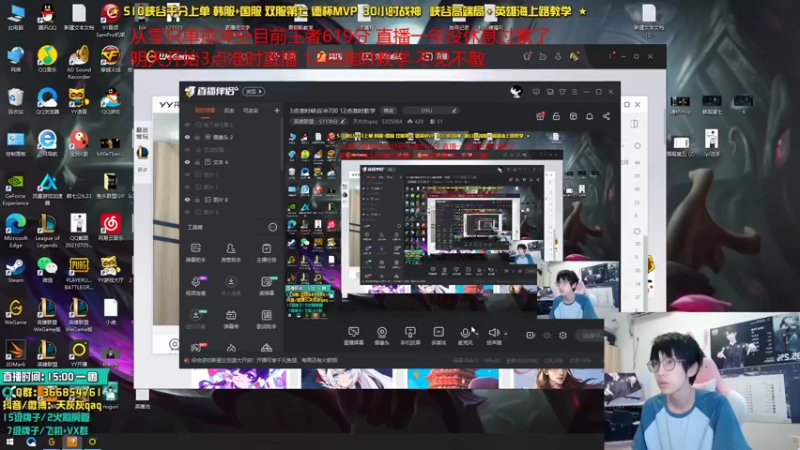Open the 3DMark desktop icon
Viewport: 800px width, 450px height.
coord(15,354)
